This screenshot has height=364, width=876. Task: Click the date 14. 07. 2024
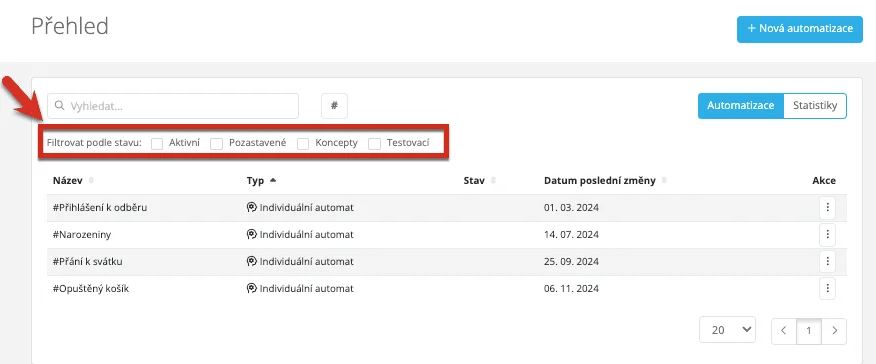click(x=571, y=234)
